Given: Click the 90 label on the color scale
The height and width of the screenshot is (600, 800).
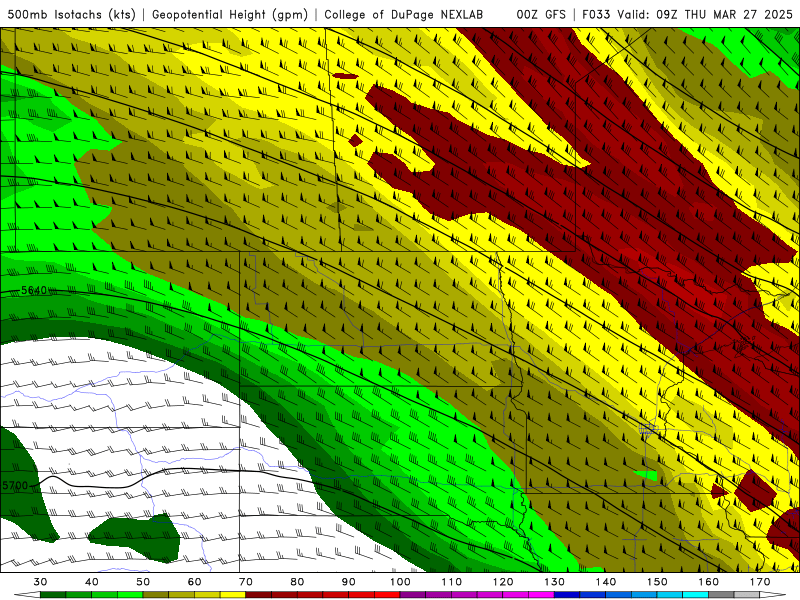Looking at the screenshot, I should 348,582.
